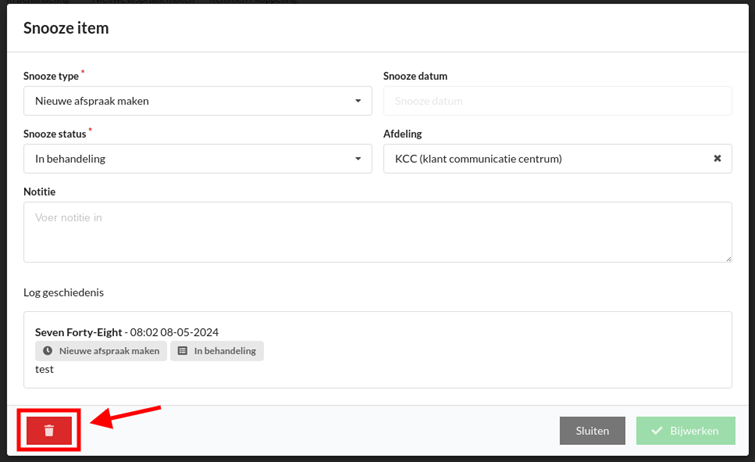Focus the Snooze datum input field
Screen dimensions: 755x462
pyautogui.click(x=558, y=101)
